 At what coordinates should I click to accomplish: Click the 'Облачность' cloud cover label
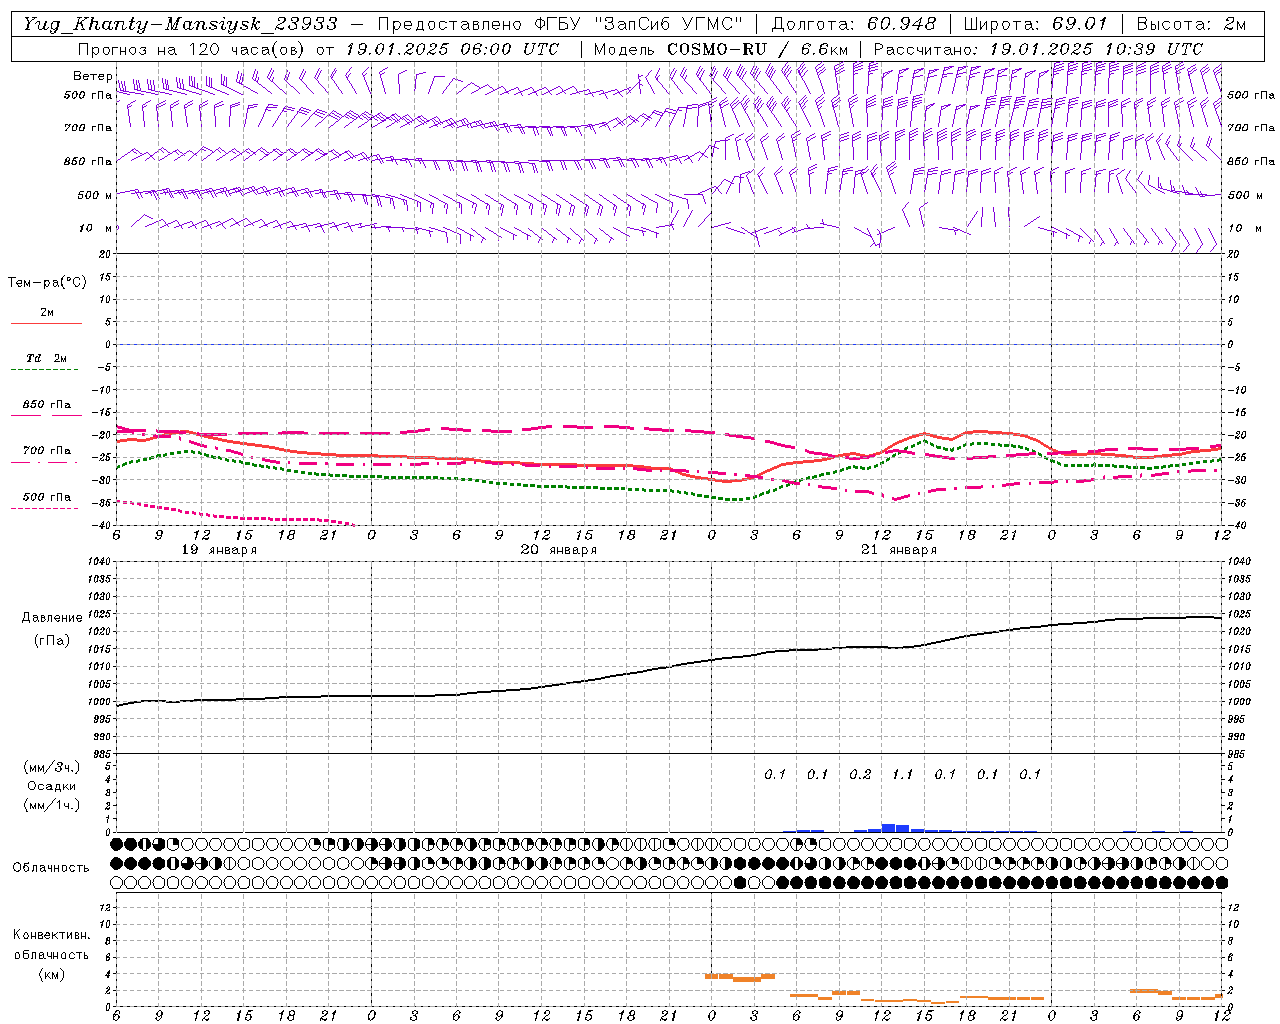(x=51, y=868)
